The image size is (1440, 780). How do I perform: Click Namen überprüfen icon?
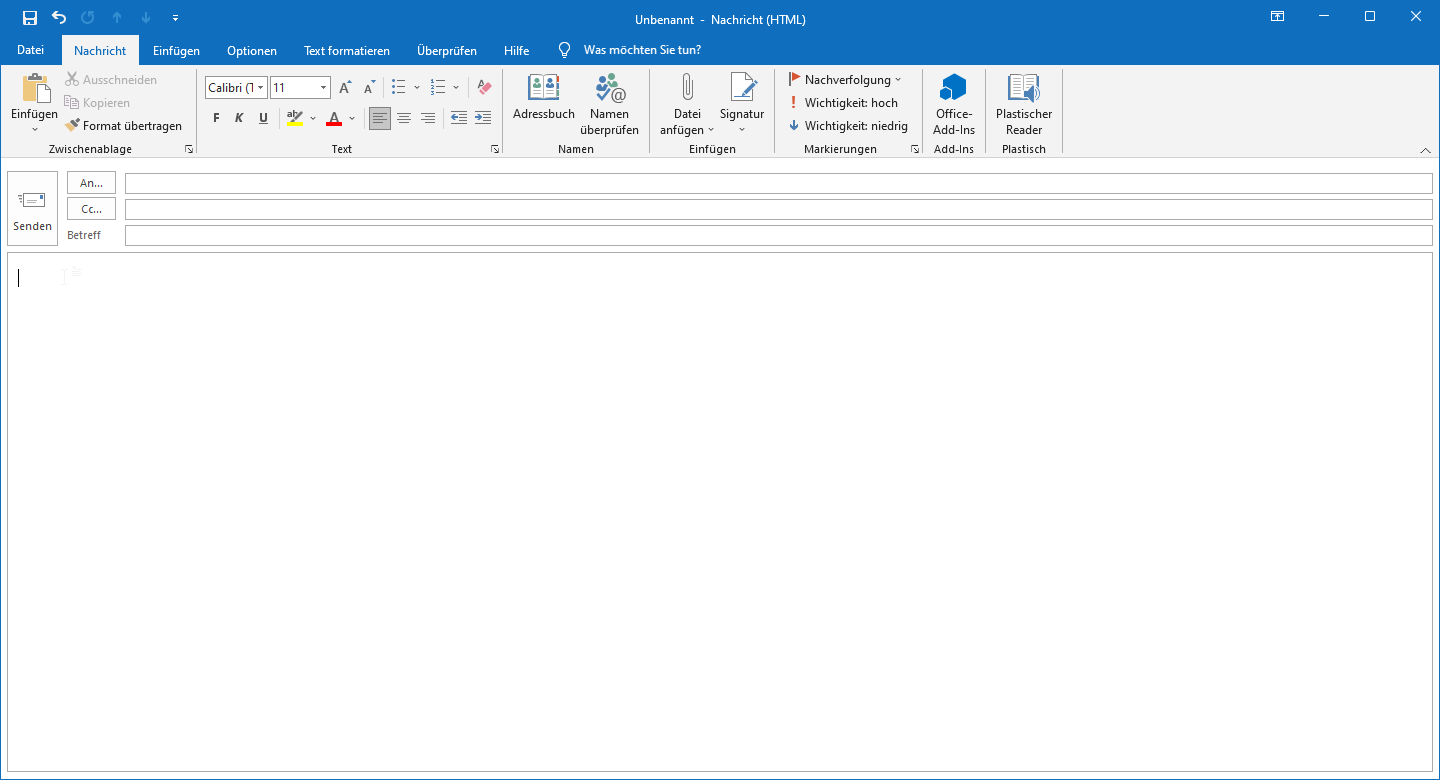coord(609,89)
